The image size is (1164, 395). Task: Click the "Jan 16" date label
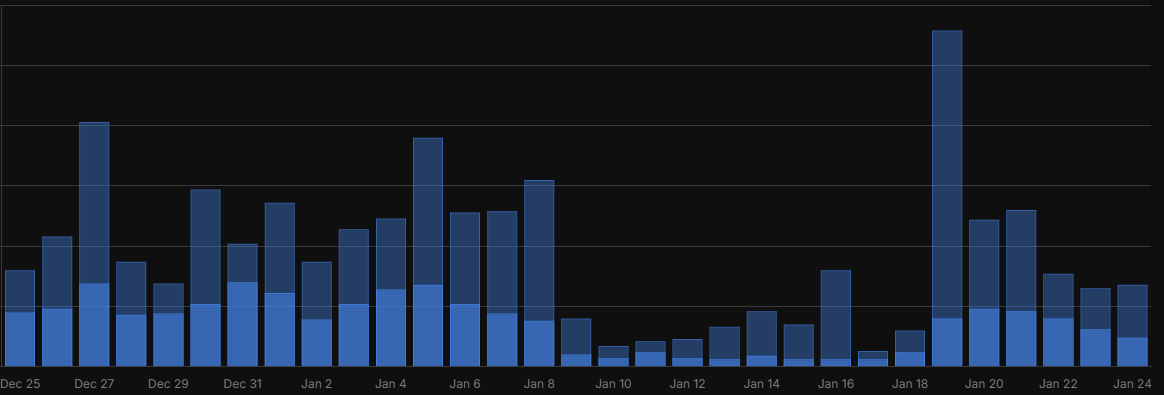[836, 384]
